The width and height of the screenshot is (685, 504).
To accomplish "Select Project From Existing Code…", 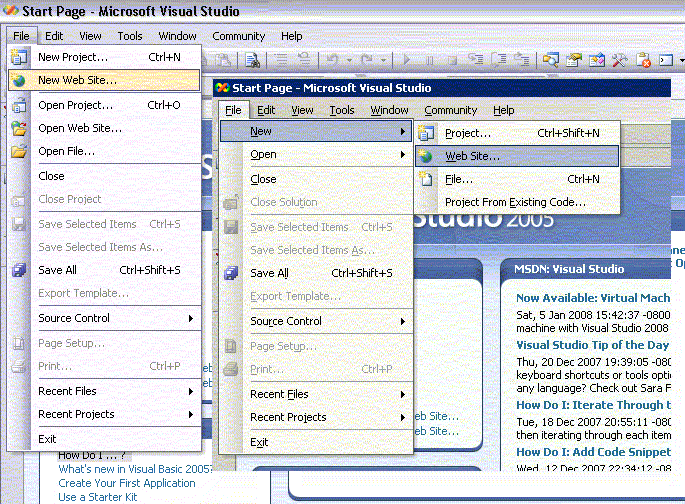I will pos(517,202).
